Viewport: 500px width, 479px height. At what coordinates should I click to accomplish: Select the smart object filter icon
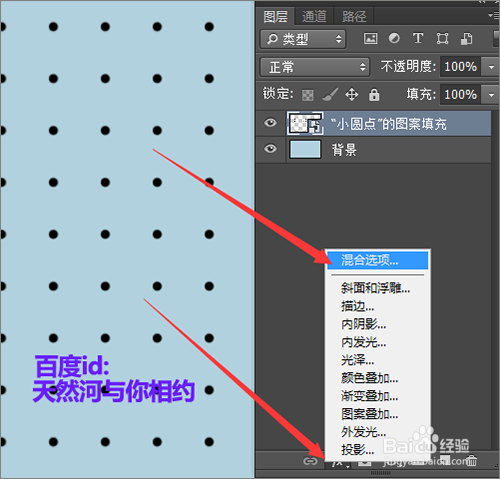coord(466,39)
